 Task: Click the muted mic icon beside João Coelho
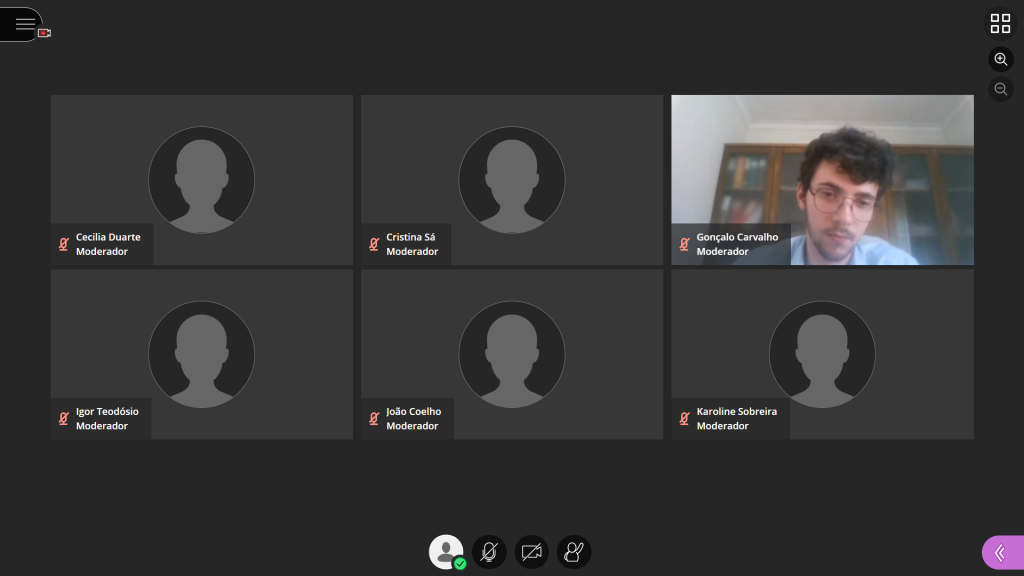click(374, 418)
